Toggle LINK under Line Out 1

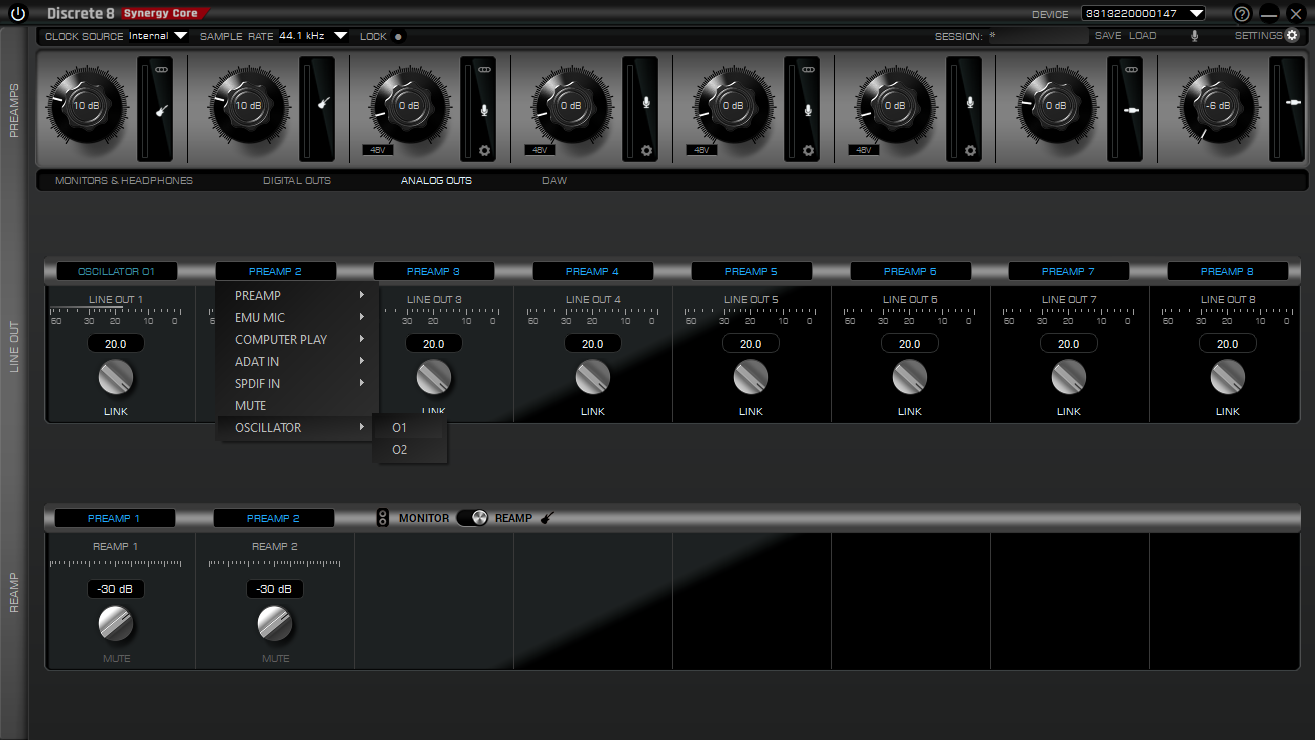tap(116, 411)
